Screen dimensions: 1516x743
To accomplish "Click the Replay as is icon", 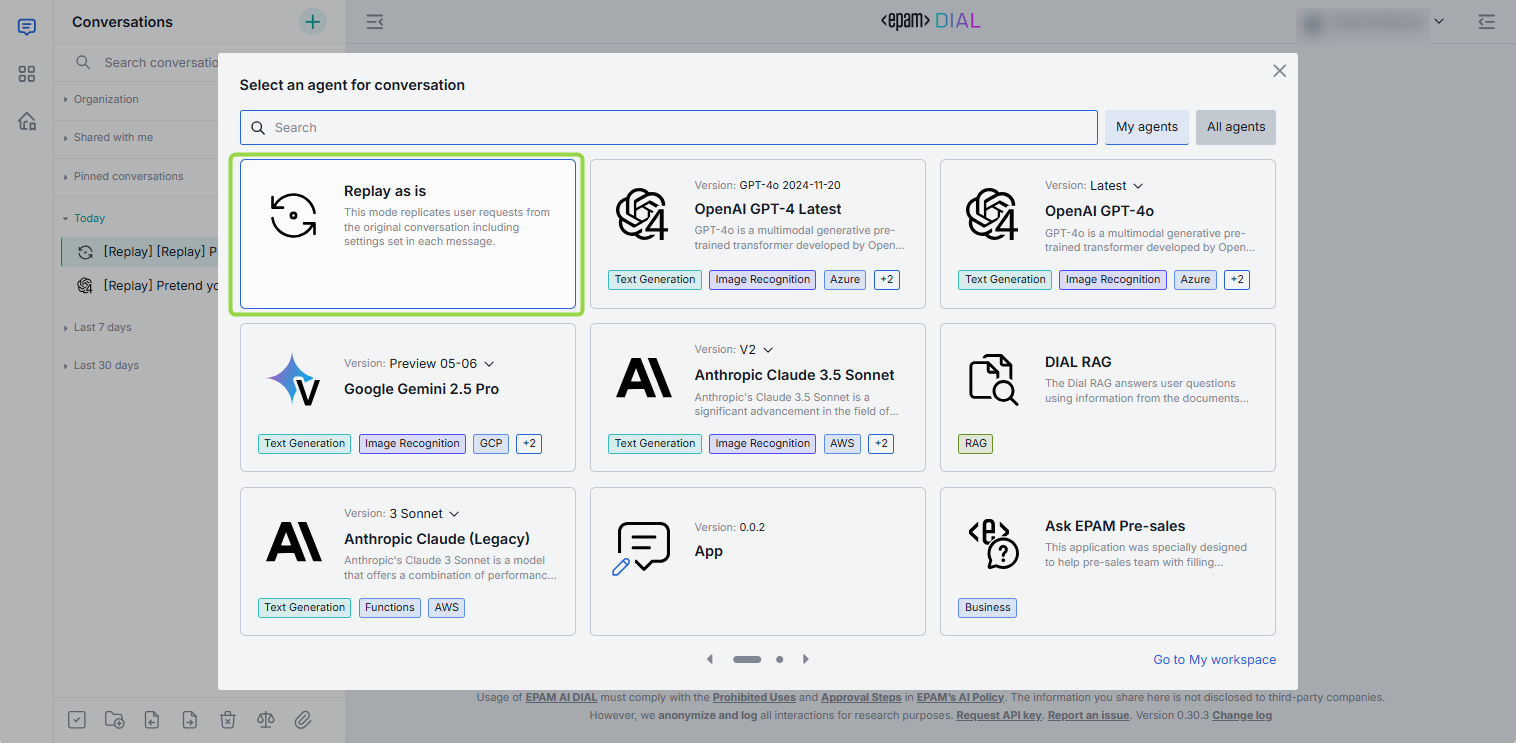I will [294, 215].
